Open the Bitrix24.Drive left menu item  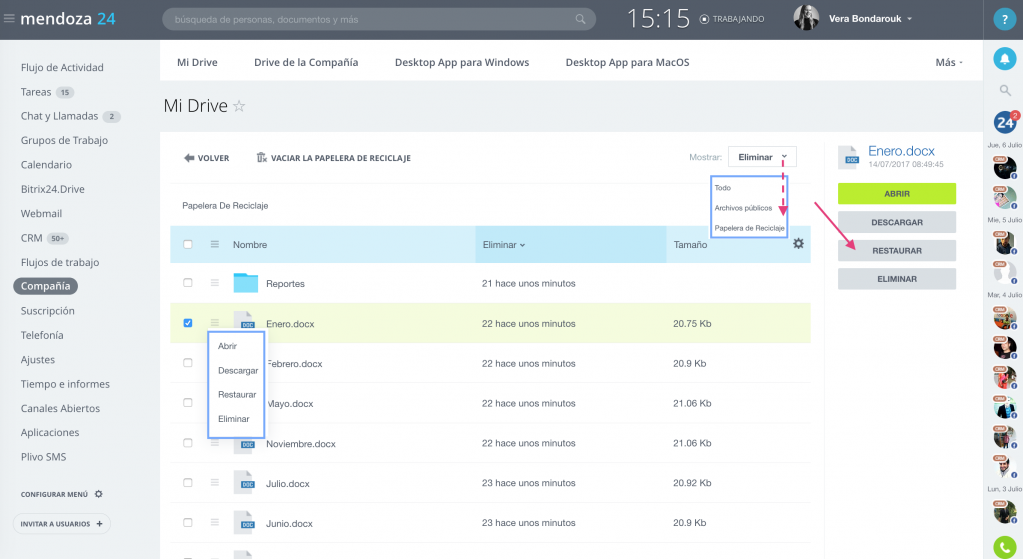[52, 189]
